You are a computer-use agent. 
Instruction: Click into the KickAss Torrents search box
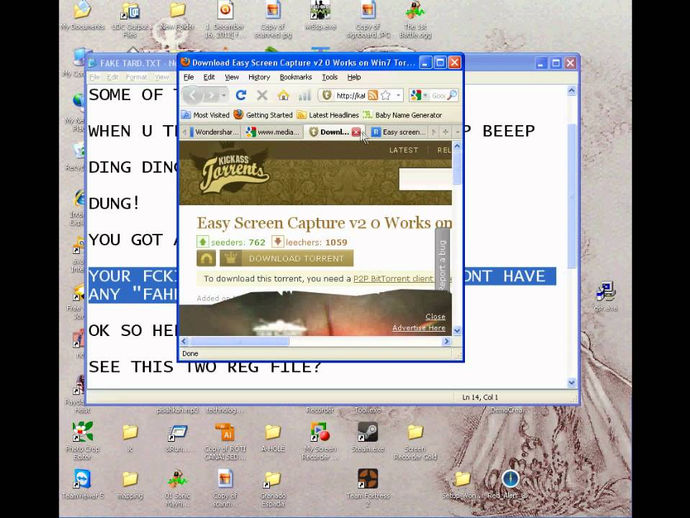pos(425,180)
